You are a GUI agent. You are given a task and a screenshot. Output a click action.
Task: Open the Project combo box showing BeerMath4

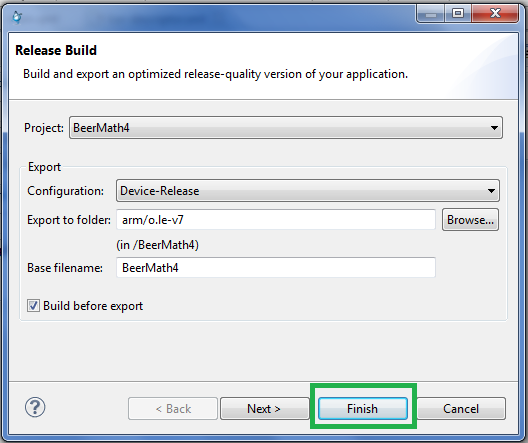pos(286,128)
